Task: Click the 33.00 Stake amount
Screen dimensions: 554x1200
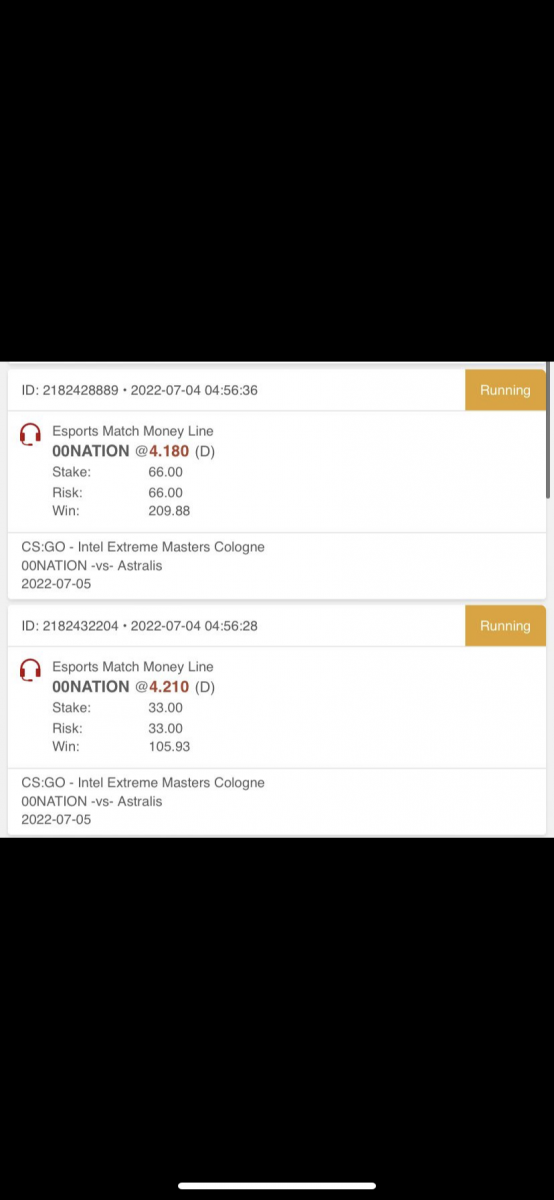Action: (166, 708)
